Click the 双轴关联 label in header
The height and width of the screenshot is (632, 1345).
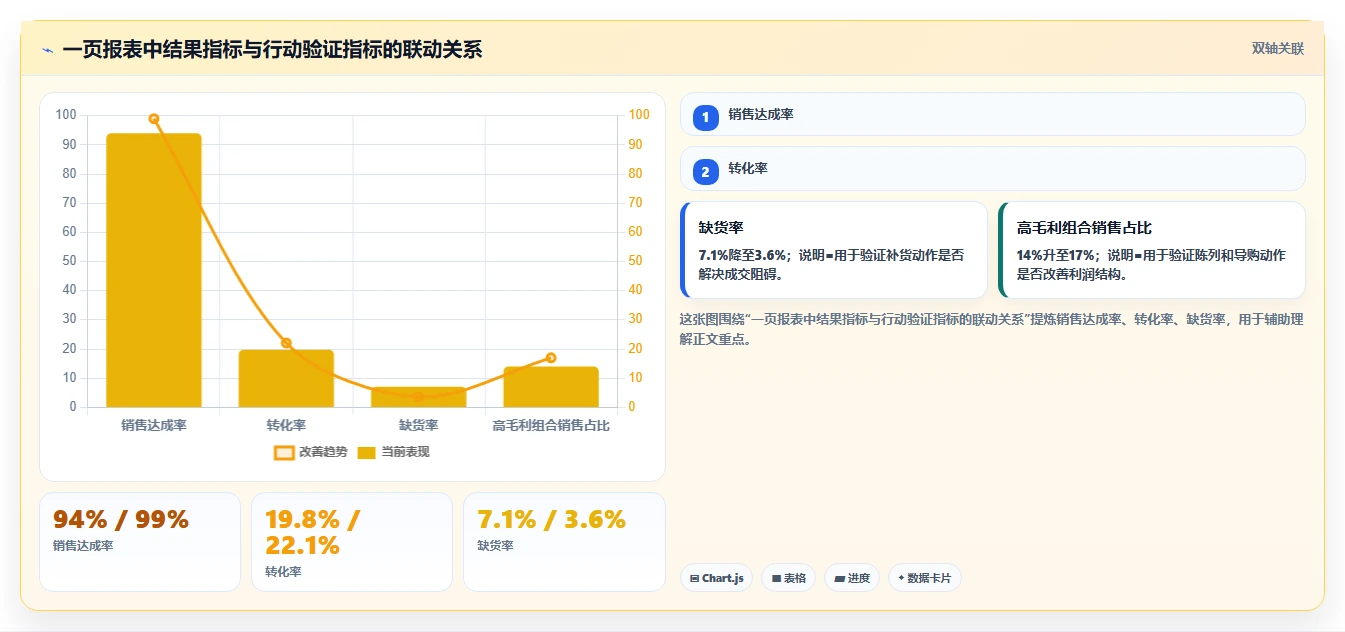[x=1277, y=49]
